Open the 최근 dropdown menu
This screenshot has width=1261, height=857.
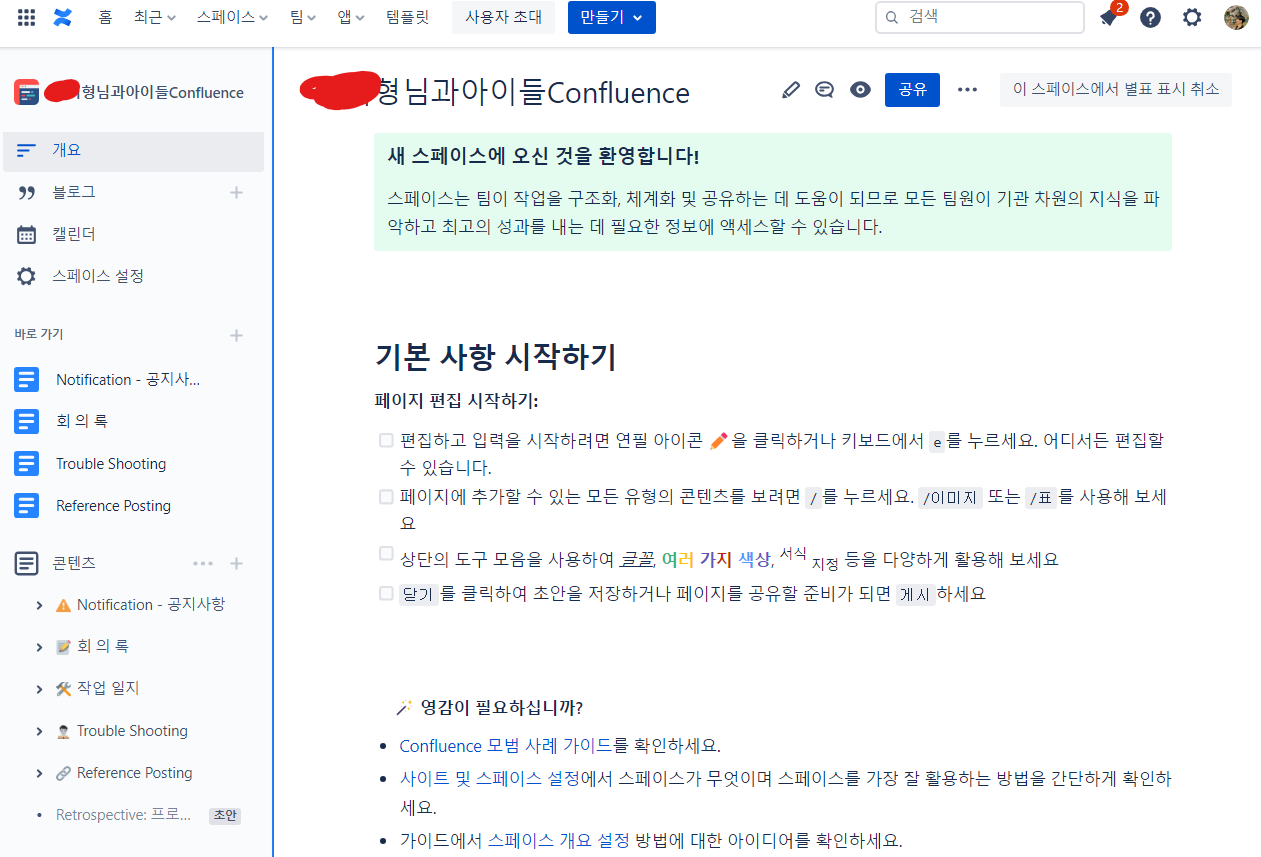coord(155,17)
